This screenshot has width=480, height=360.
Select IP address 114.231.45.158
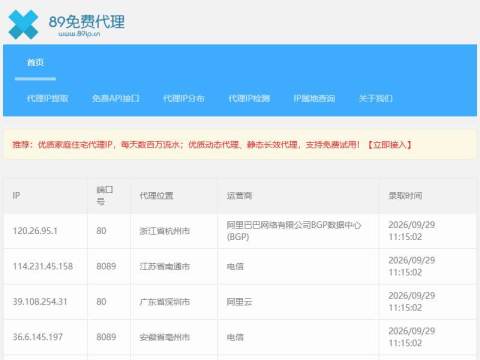point(43,266)
